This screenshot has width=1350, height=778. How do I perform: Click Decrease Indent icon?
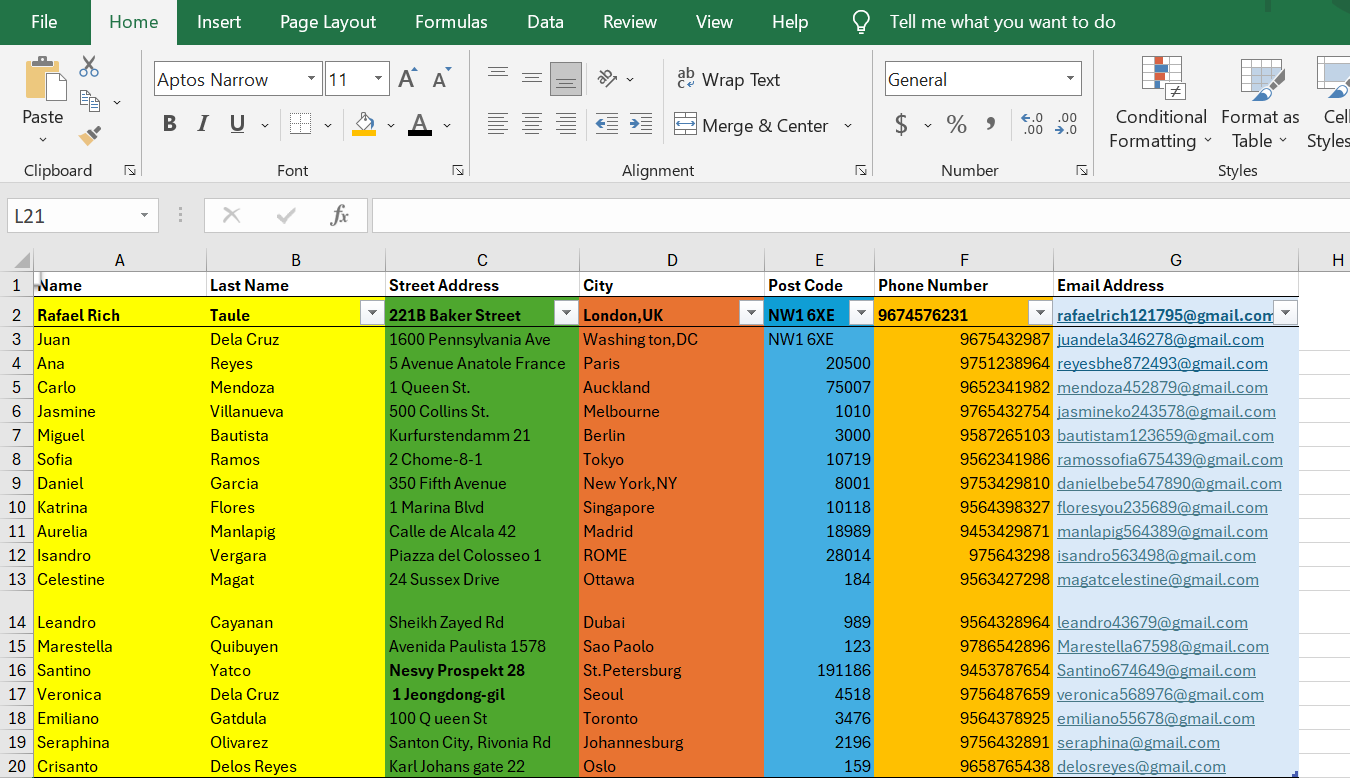607,124
